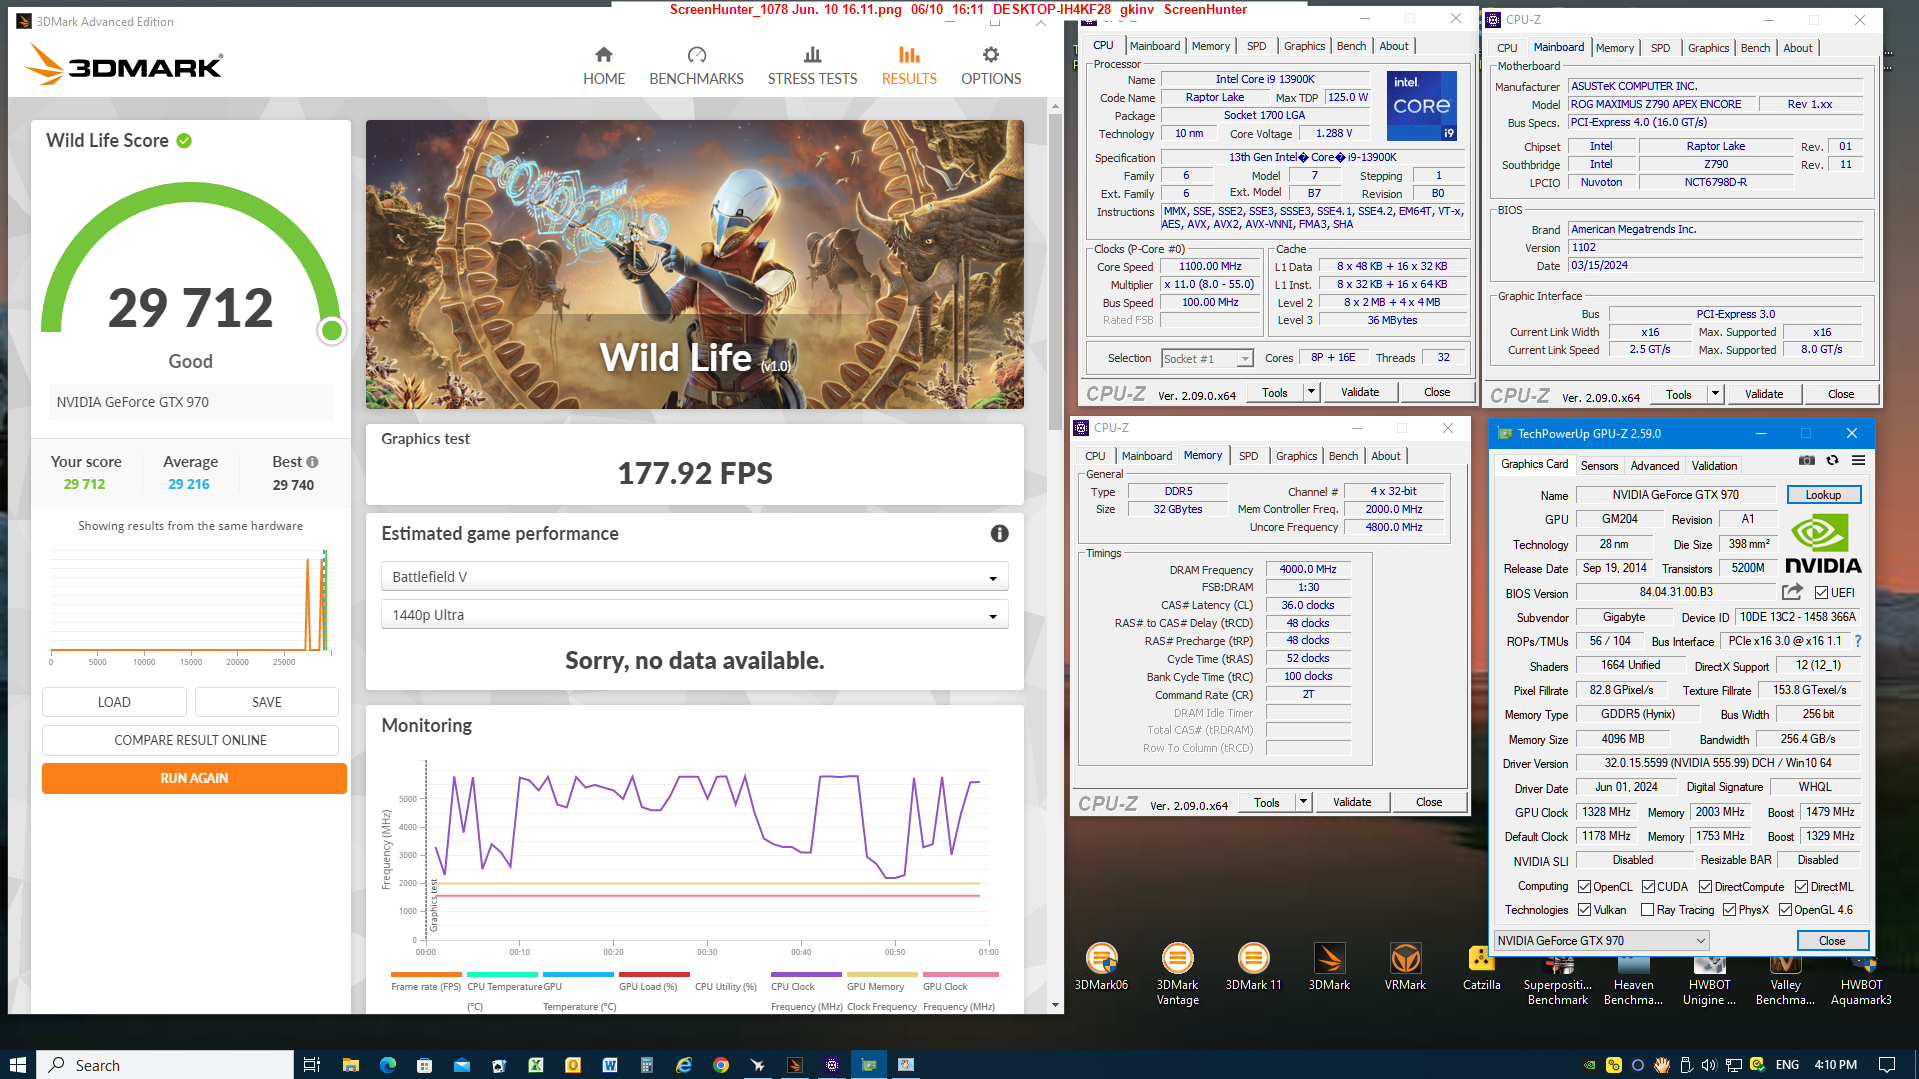Screen dimensions: 1919x1079
Task: Click COMPARE RESULT ONLINE
Action: [x=190, y=740]
